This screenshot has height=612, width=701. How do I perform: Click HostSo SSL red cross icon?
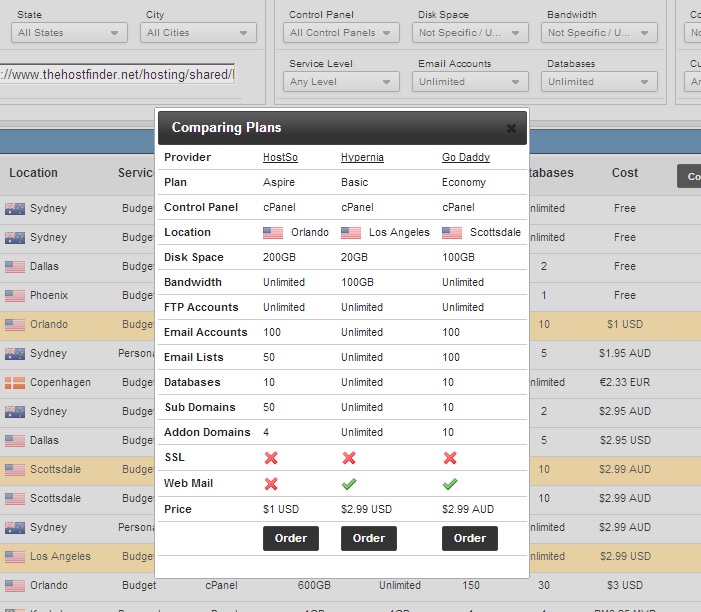[x=271, y=458]
